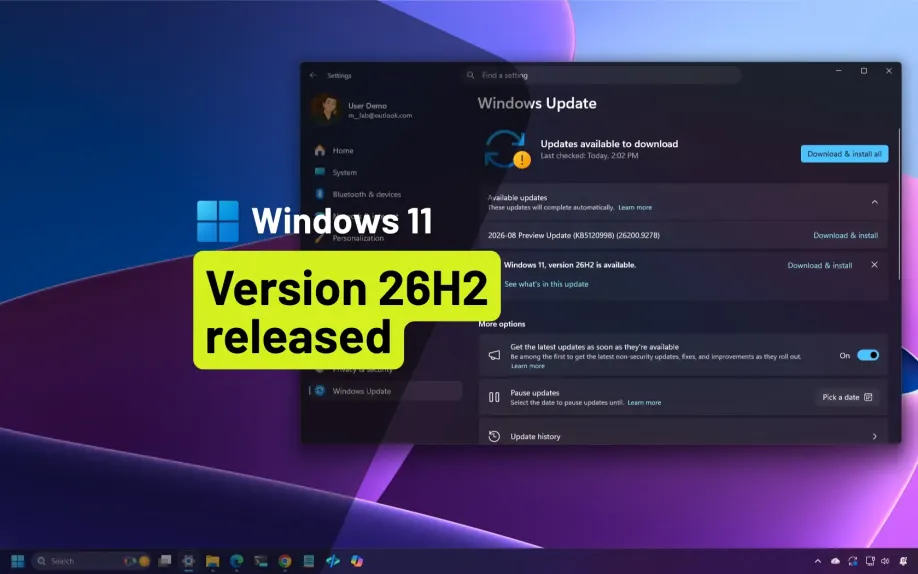Open File Explorer from the taskbar

[213, 561]
